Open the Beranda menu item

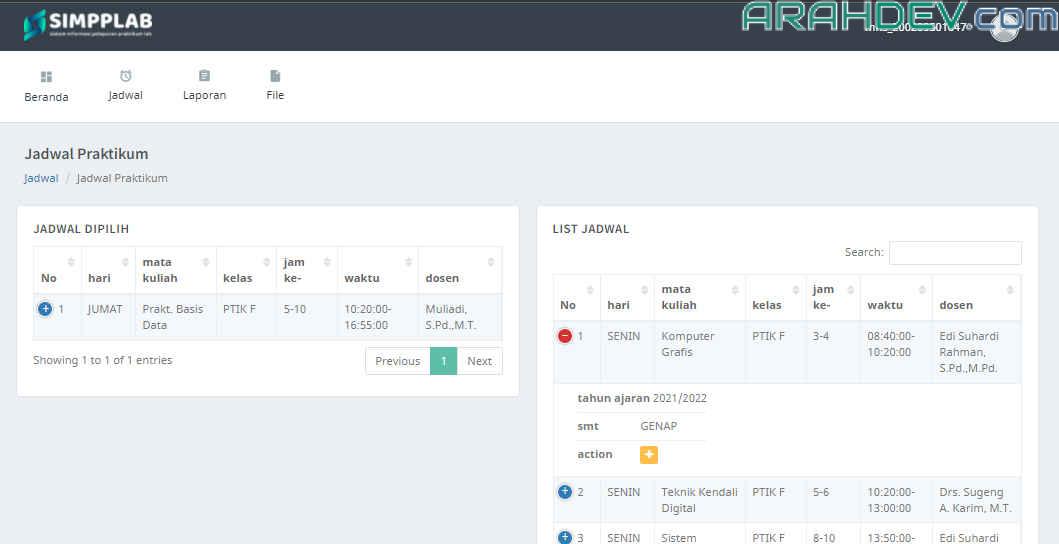46,97
